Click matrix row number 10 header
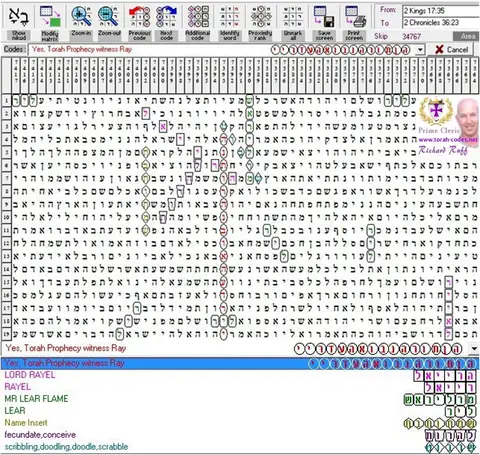 pyautogui.click(x=6, y=217)
